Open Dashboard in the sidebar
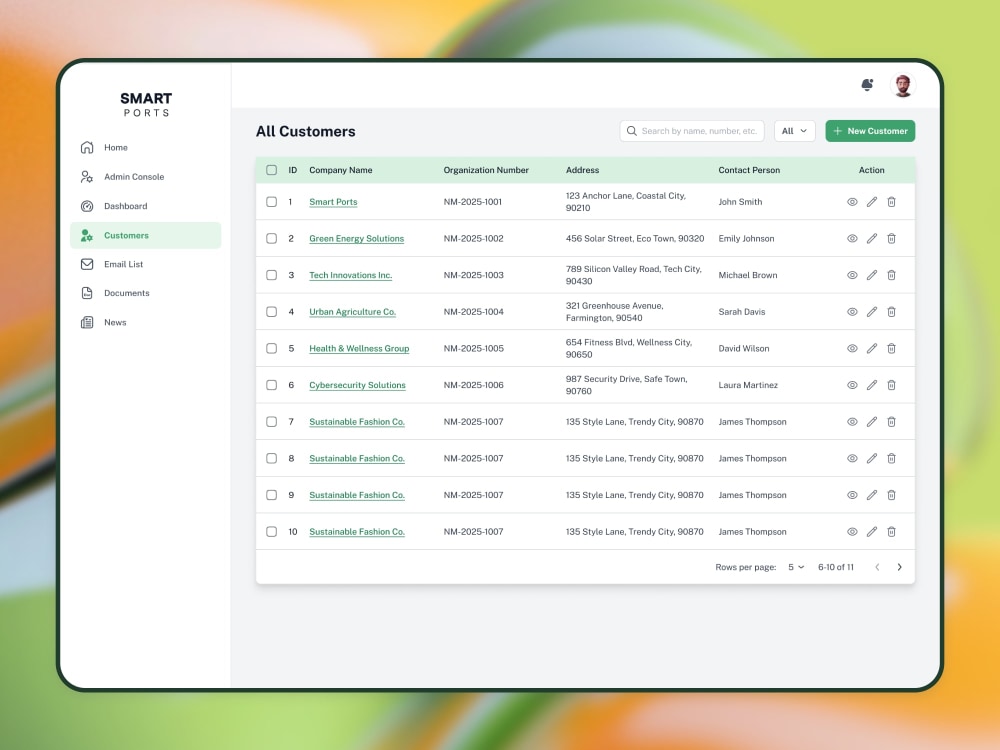The image size is (1000, 750). pyautogui.click(x=145, y=207)
